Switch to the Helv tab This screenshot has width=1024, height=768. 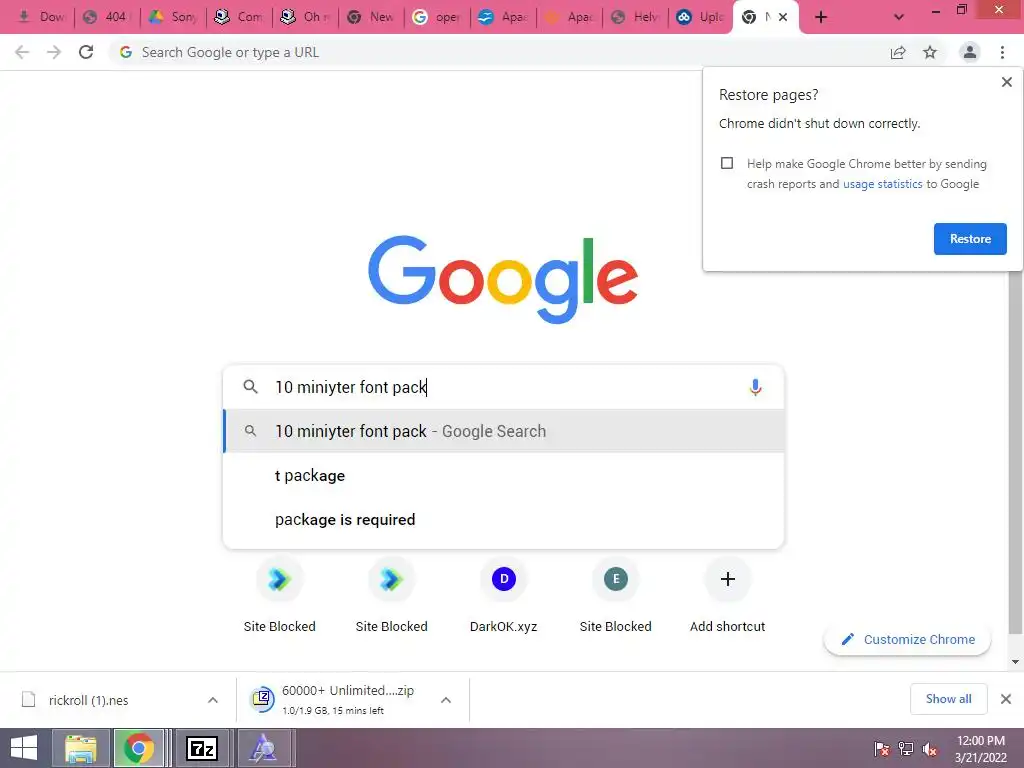pos(635,17)
